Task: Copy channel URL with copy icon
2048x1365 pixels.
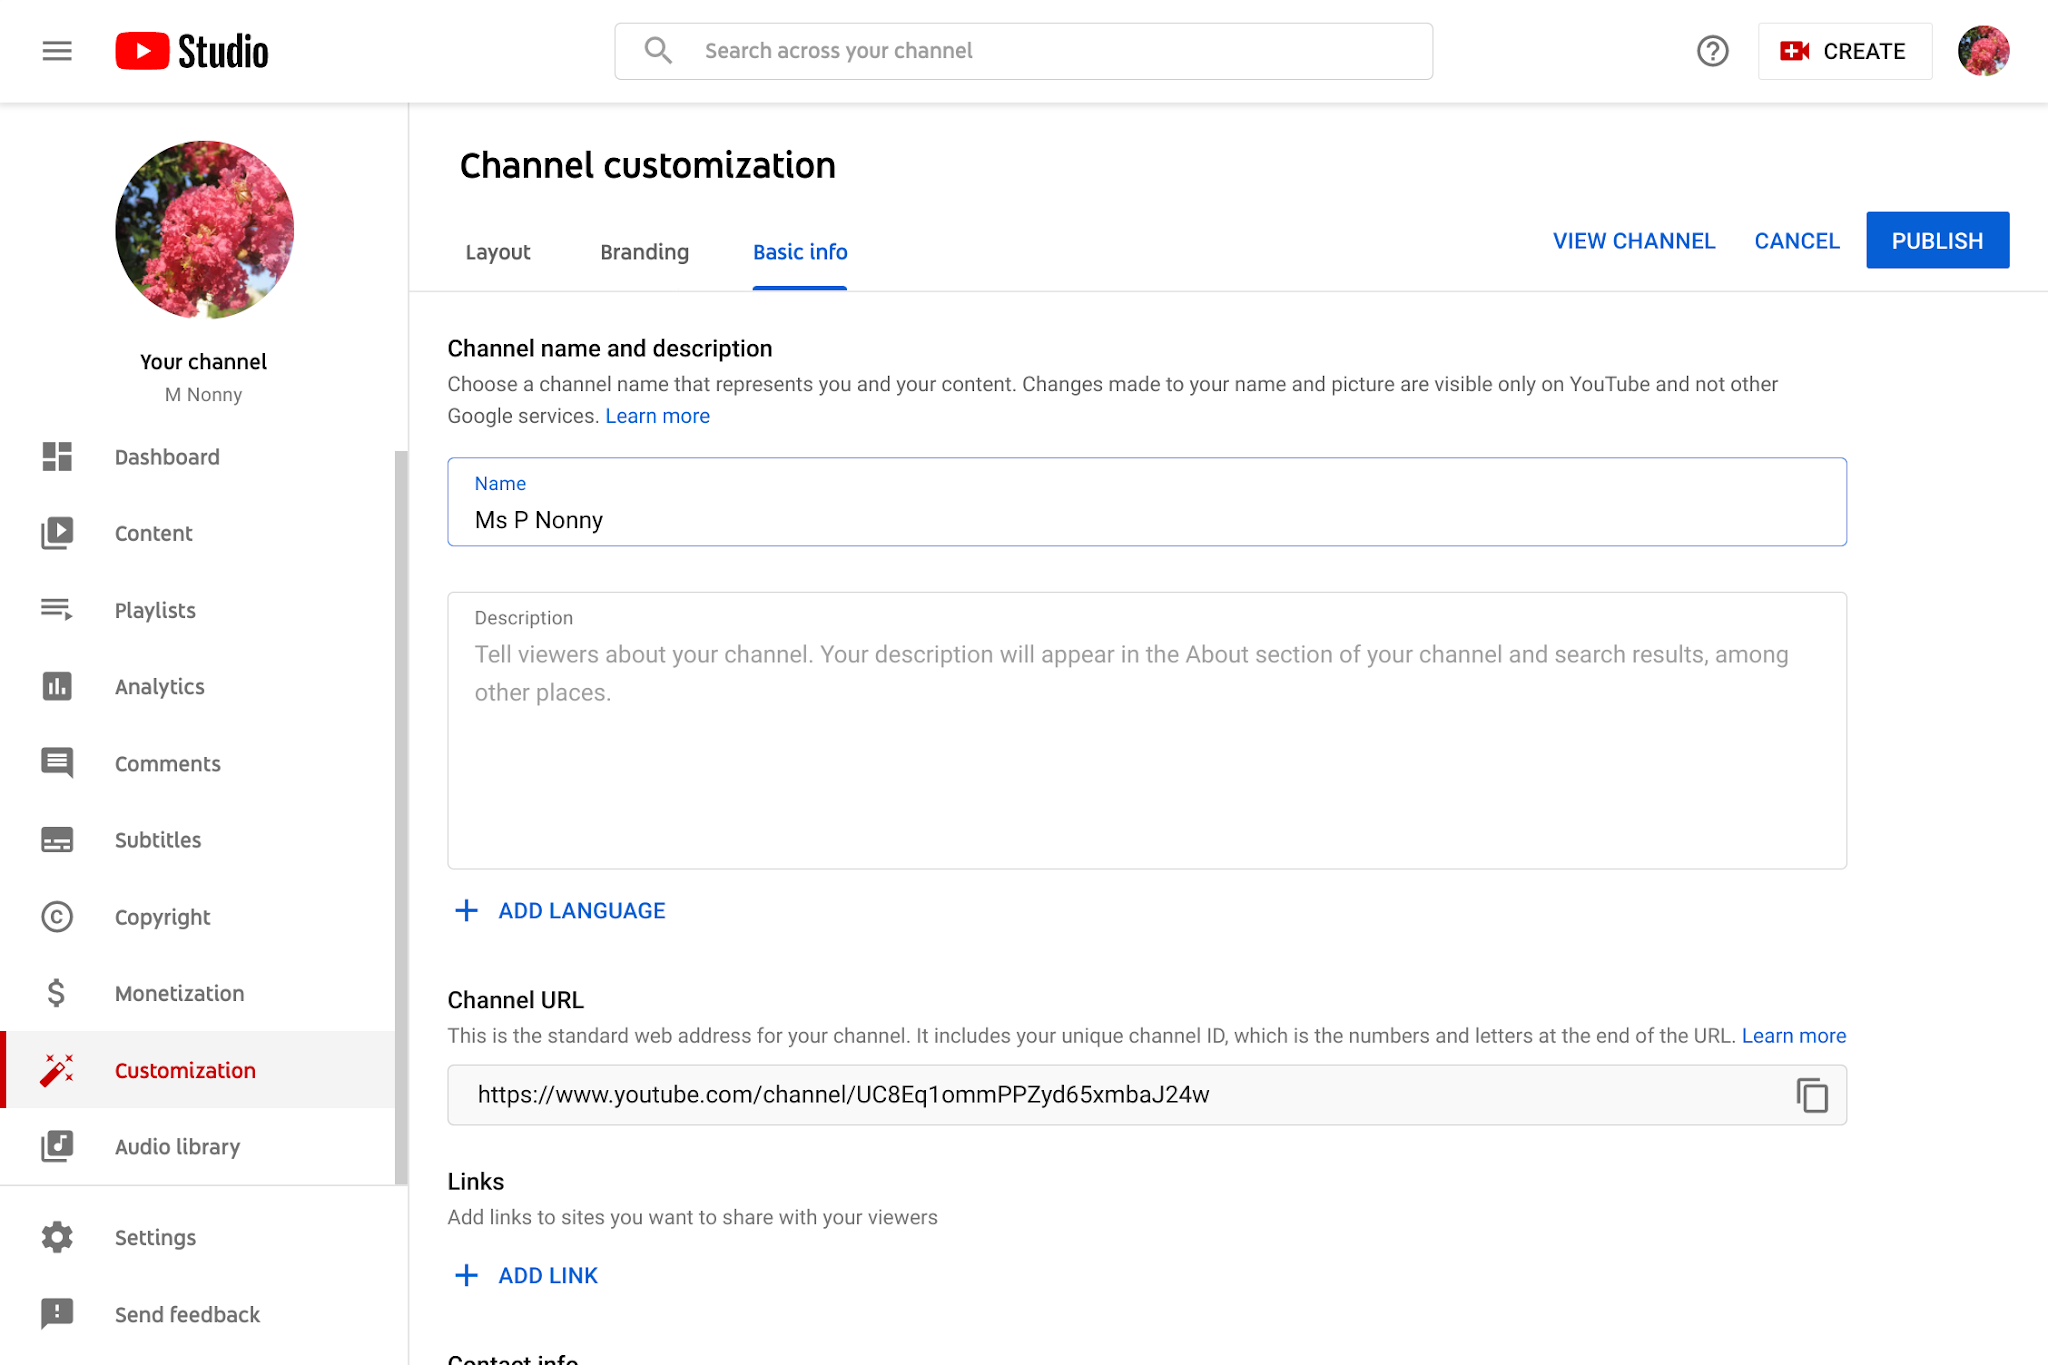Action: 1811,1095
